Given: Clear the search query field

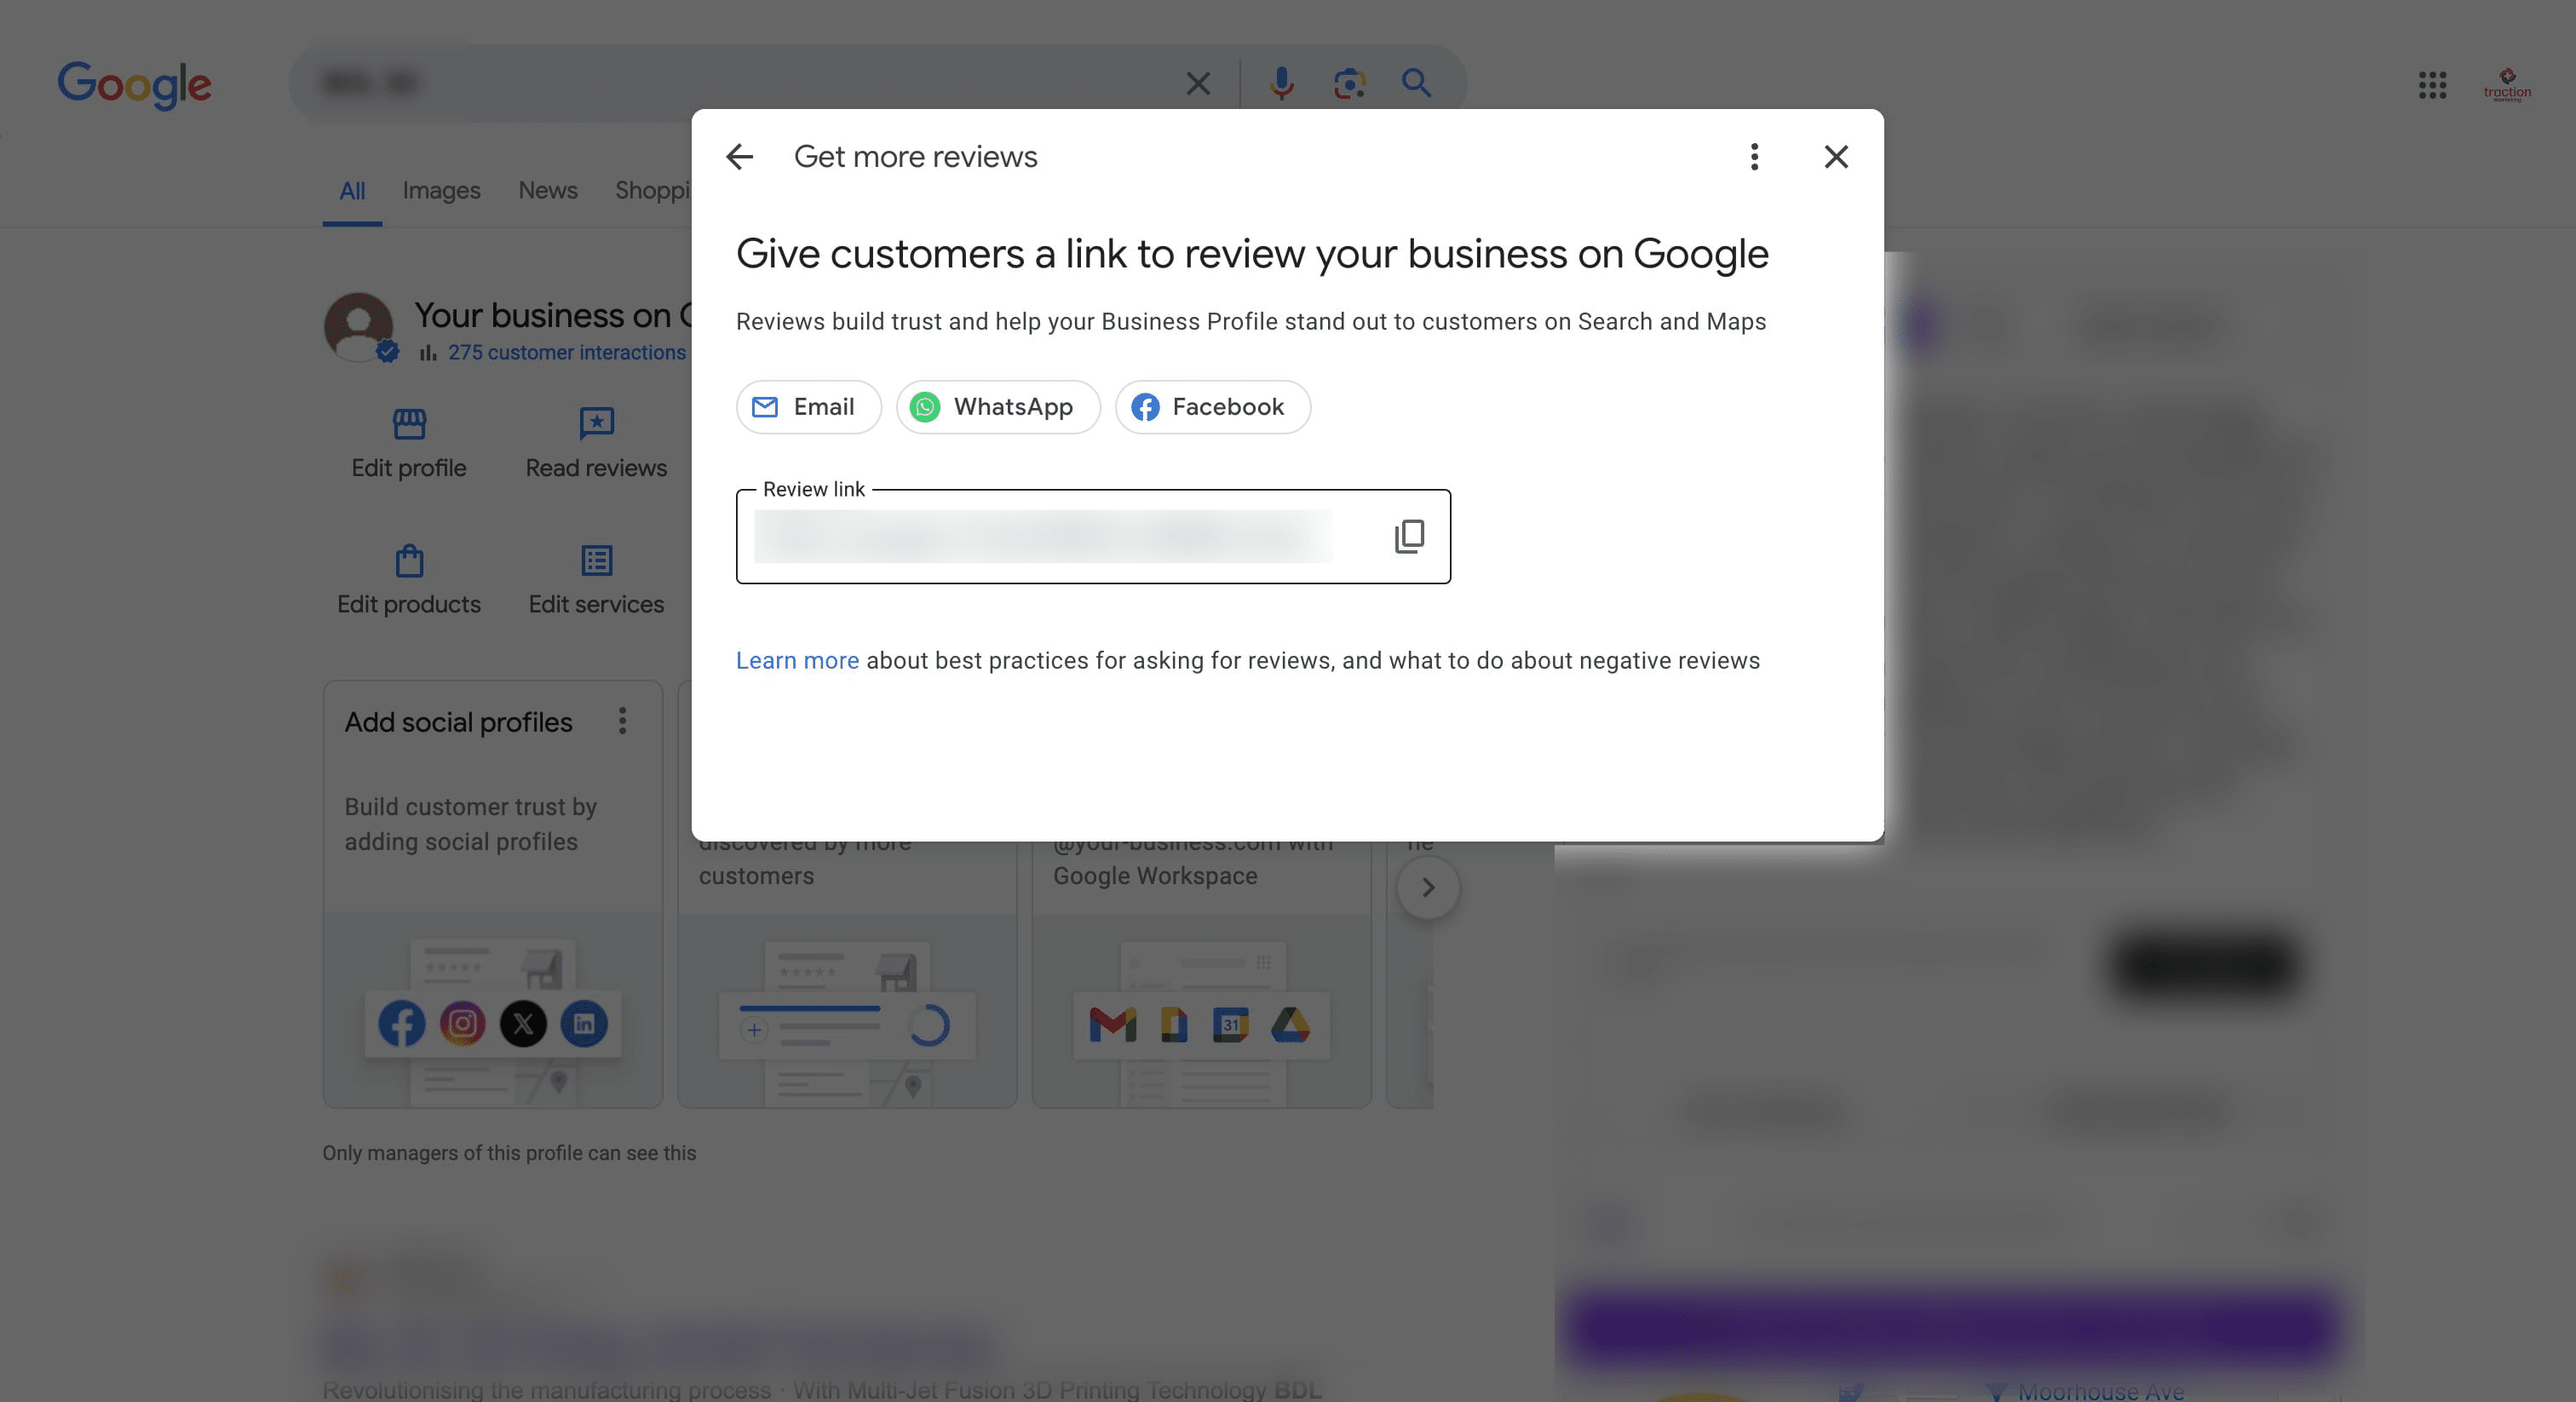Looking at the screenshot, I should tap(1197, 83).
